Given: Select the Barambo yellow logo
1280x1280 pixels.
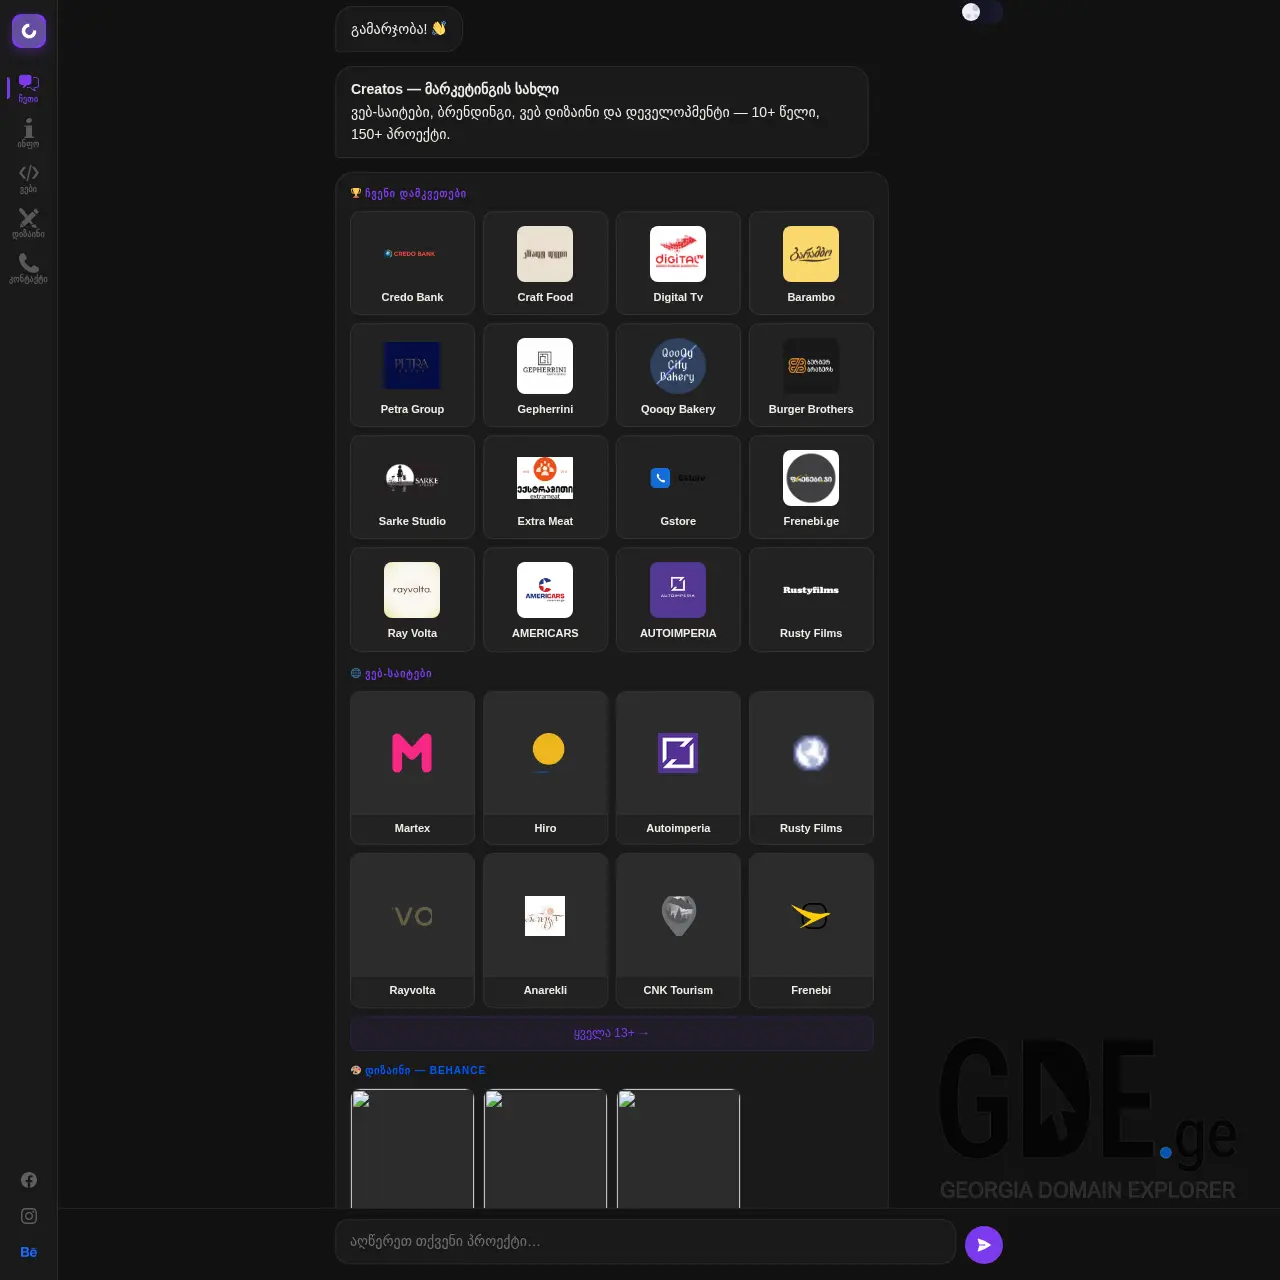Looking at the screenshot, I should [811, 254].
